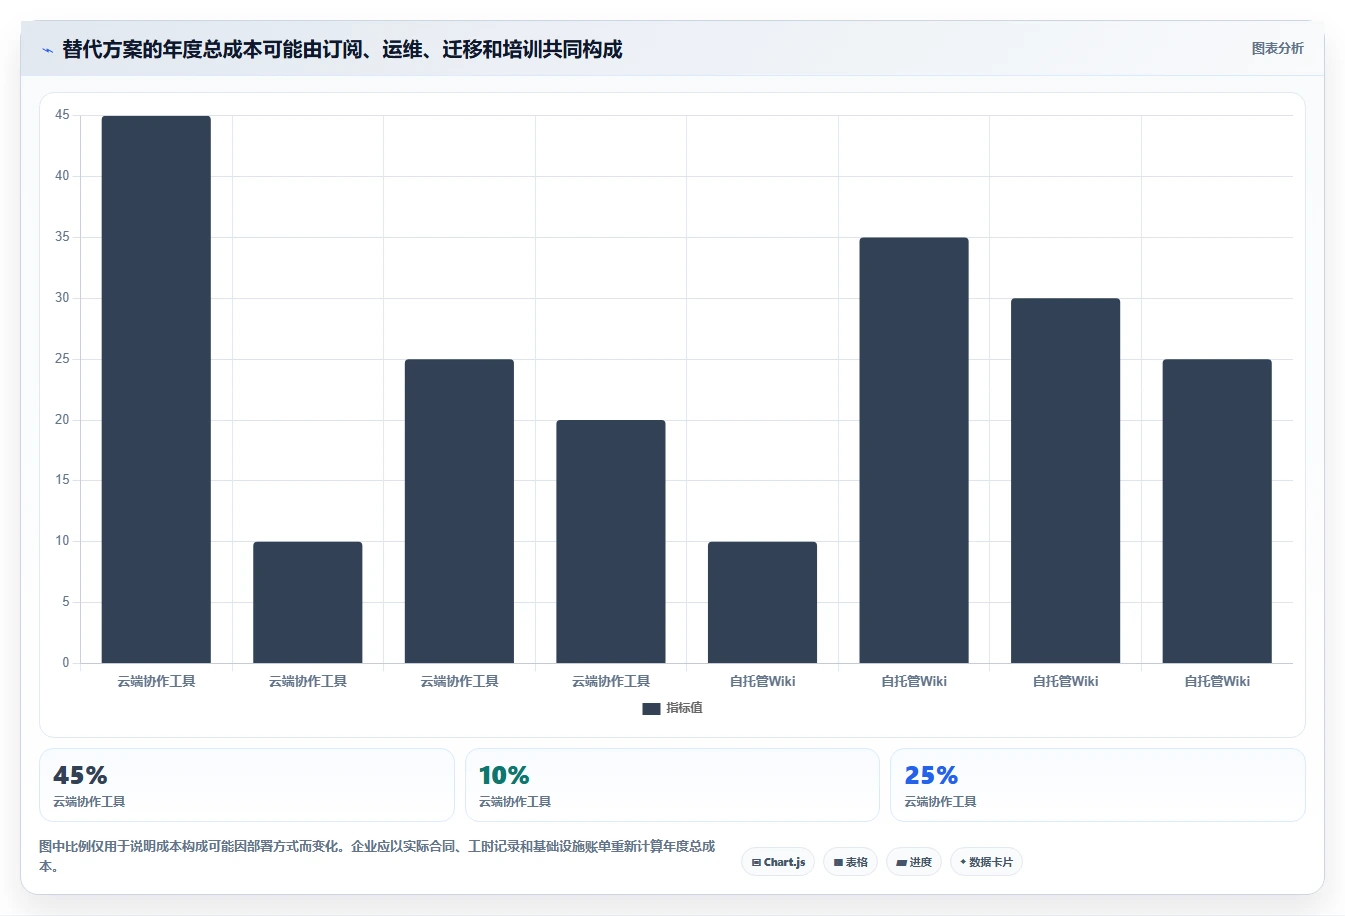Viewport: 1345px width, 916px height.
Task: Click the y-axis label 40
Action: point(62,176)
